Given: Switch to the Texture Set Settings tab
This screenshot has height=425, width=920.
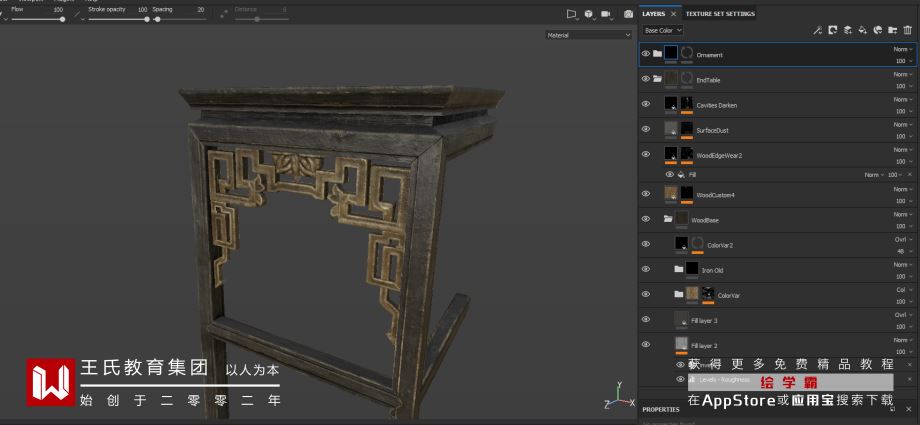Looking at the screenshot, I should click(720, 14).
